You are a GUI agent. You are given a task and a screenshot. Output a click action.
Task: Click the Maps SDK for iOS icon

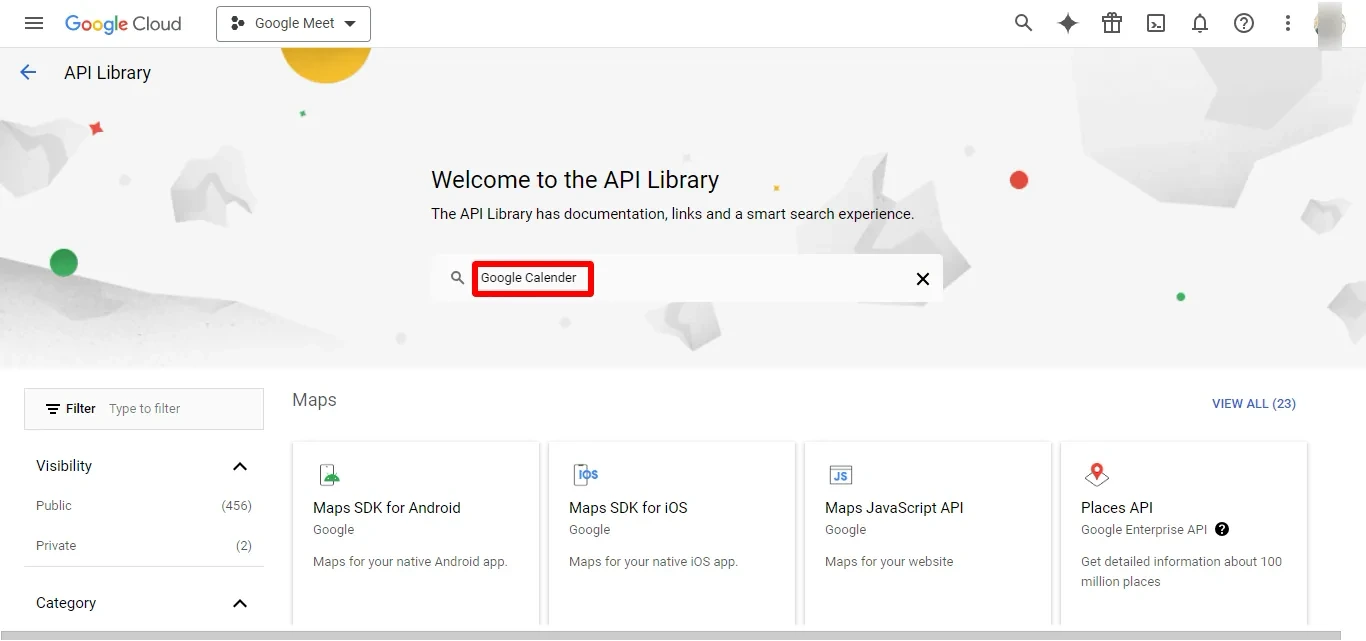(x=586, y=475)
